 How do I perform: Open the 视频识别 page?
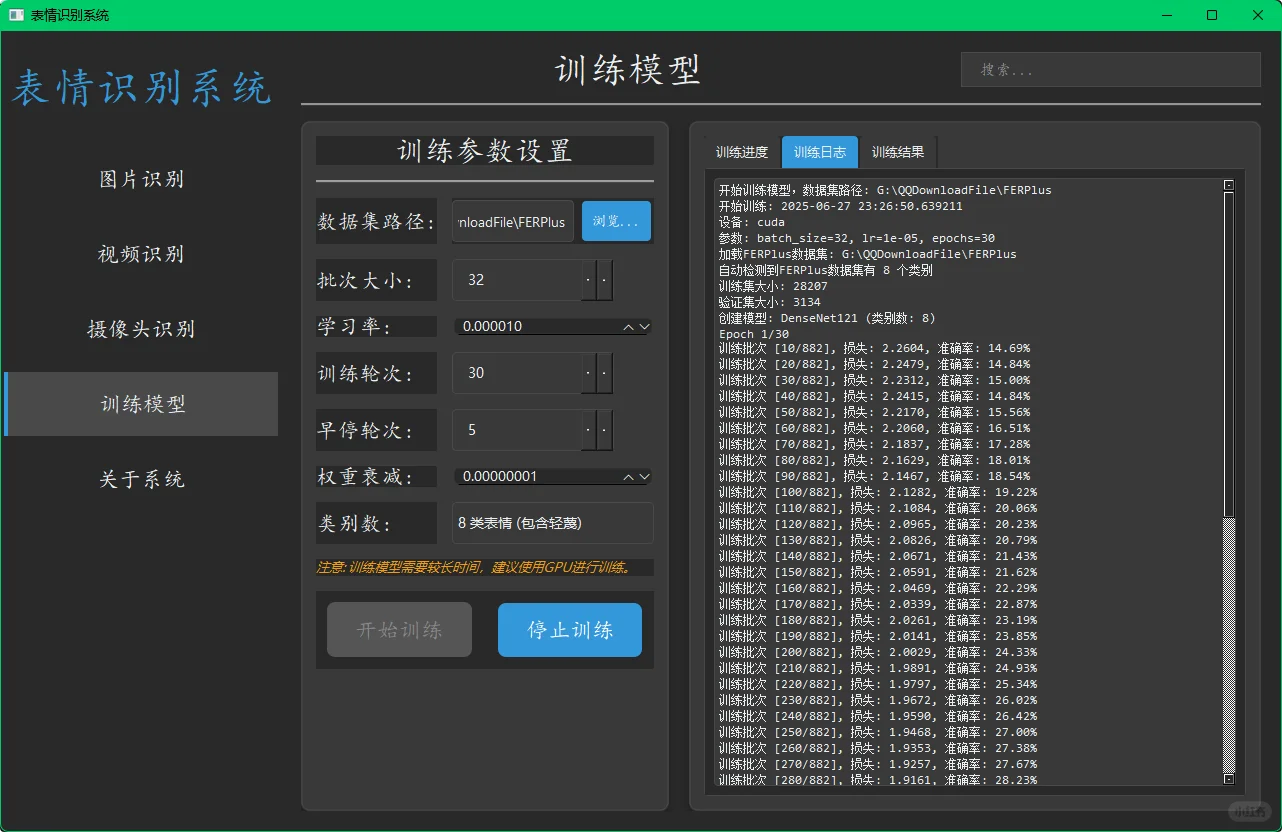(141, 254)
